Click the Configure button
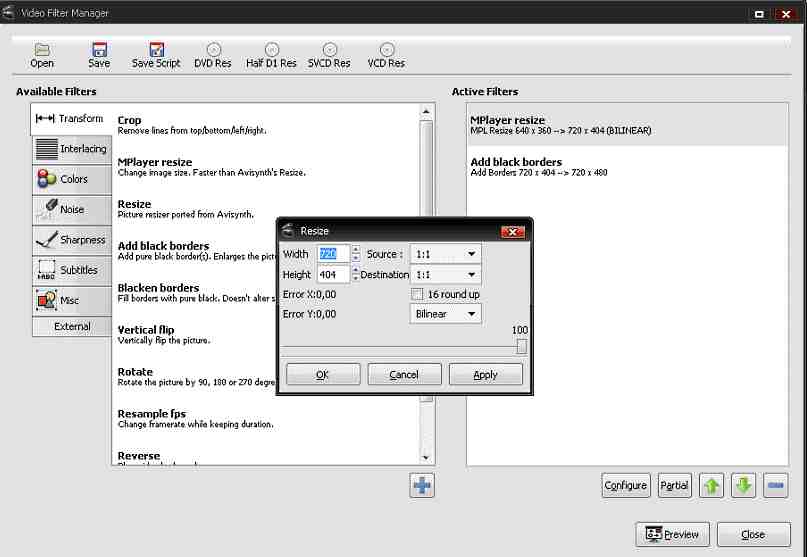The height and width of the screenshot is (557, 807). 626,485
